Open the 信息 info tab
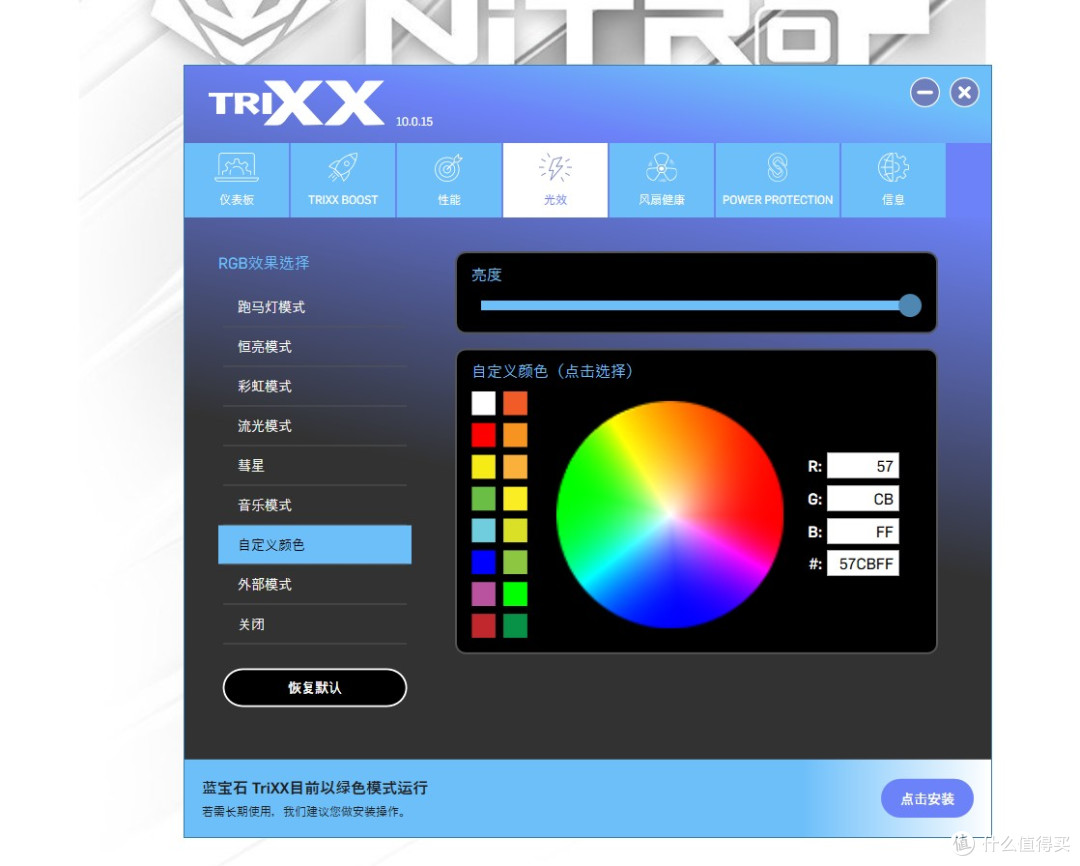 (x=893, y=180)
